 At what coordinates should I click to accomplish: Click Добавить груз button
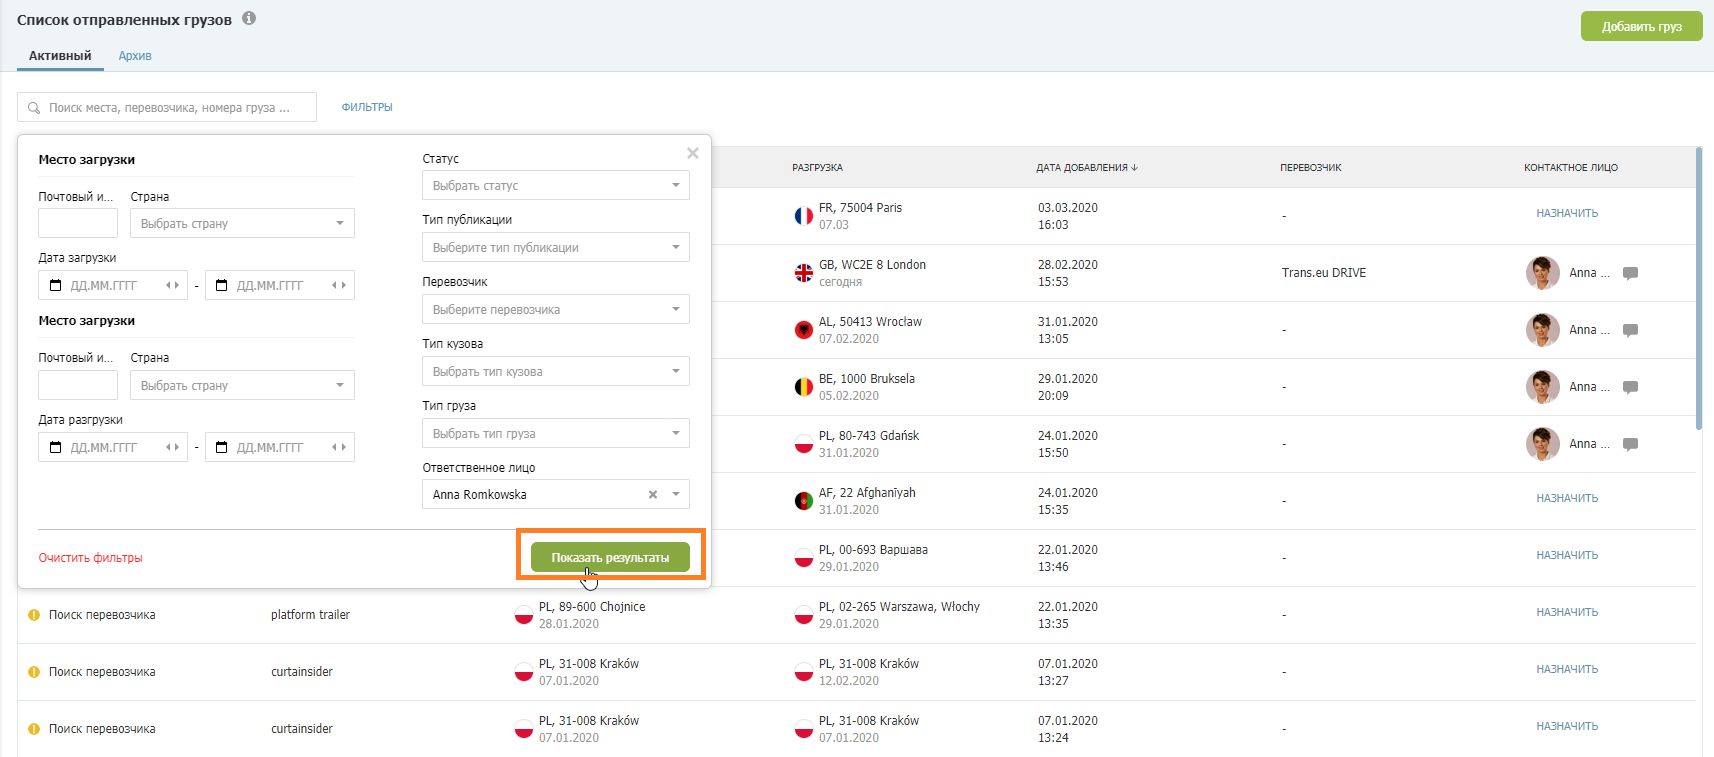click(x=1641, y=27)
